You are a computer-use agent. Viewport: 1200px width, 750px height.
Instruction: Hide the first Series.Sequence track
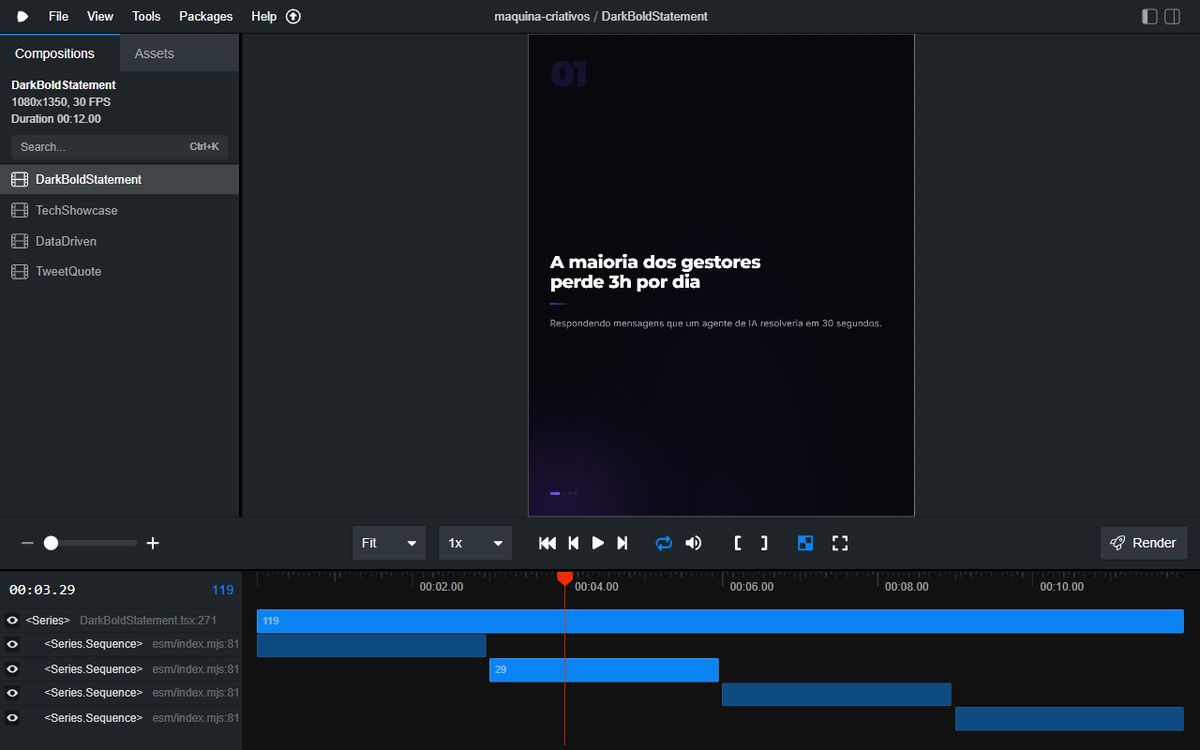point(13,644)
